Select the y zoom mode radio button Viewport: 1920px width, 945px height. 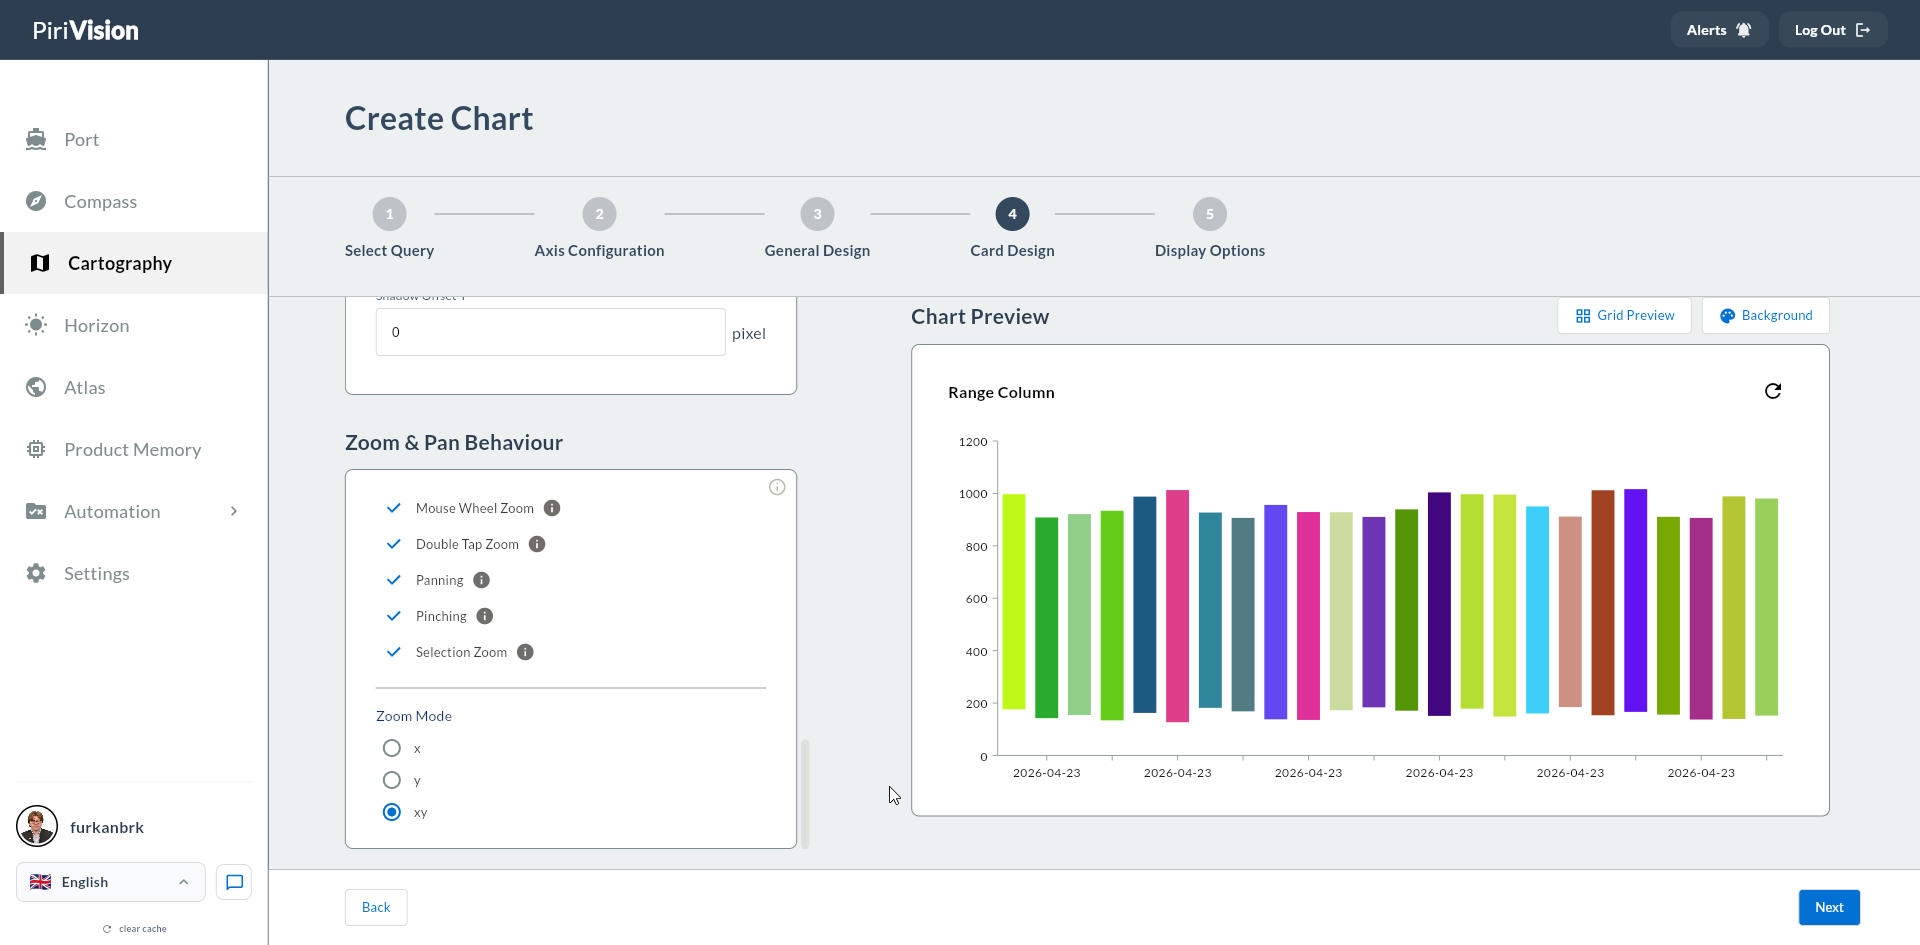point(392,780)
